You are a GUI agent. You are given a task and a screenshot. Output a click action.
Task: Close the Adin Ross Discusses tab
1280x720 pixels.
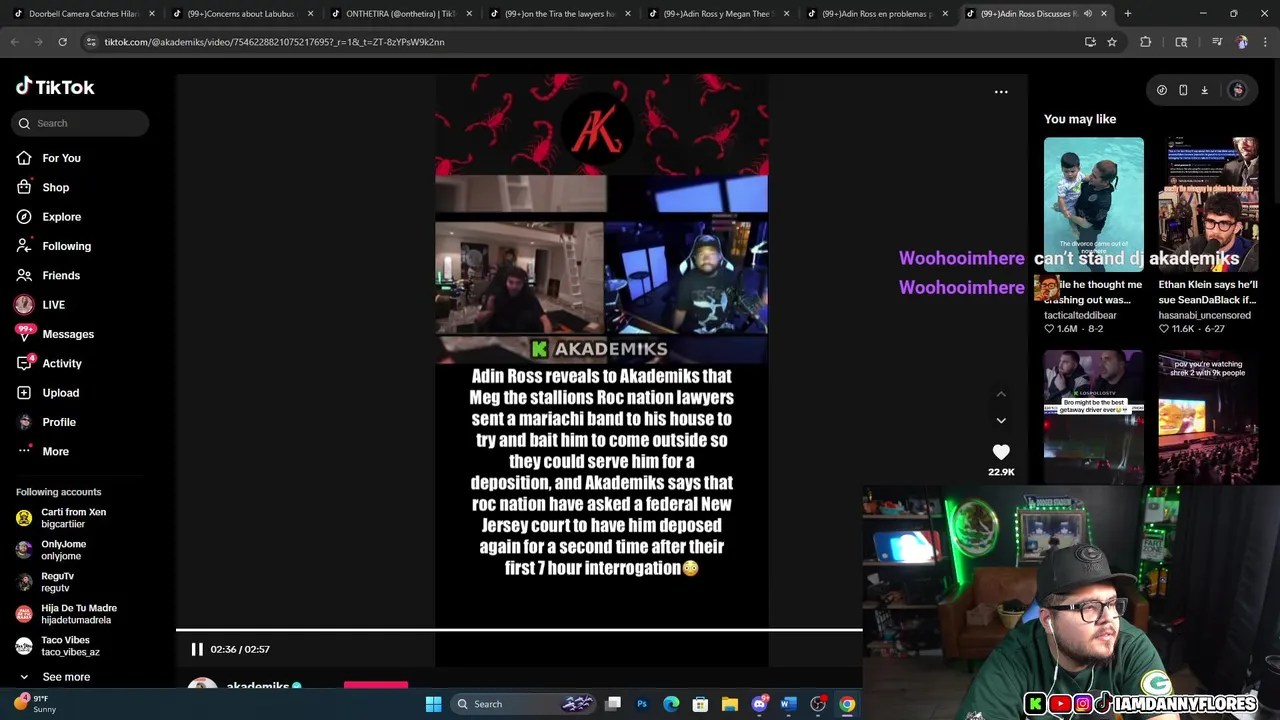pos(1104,14)
